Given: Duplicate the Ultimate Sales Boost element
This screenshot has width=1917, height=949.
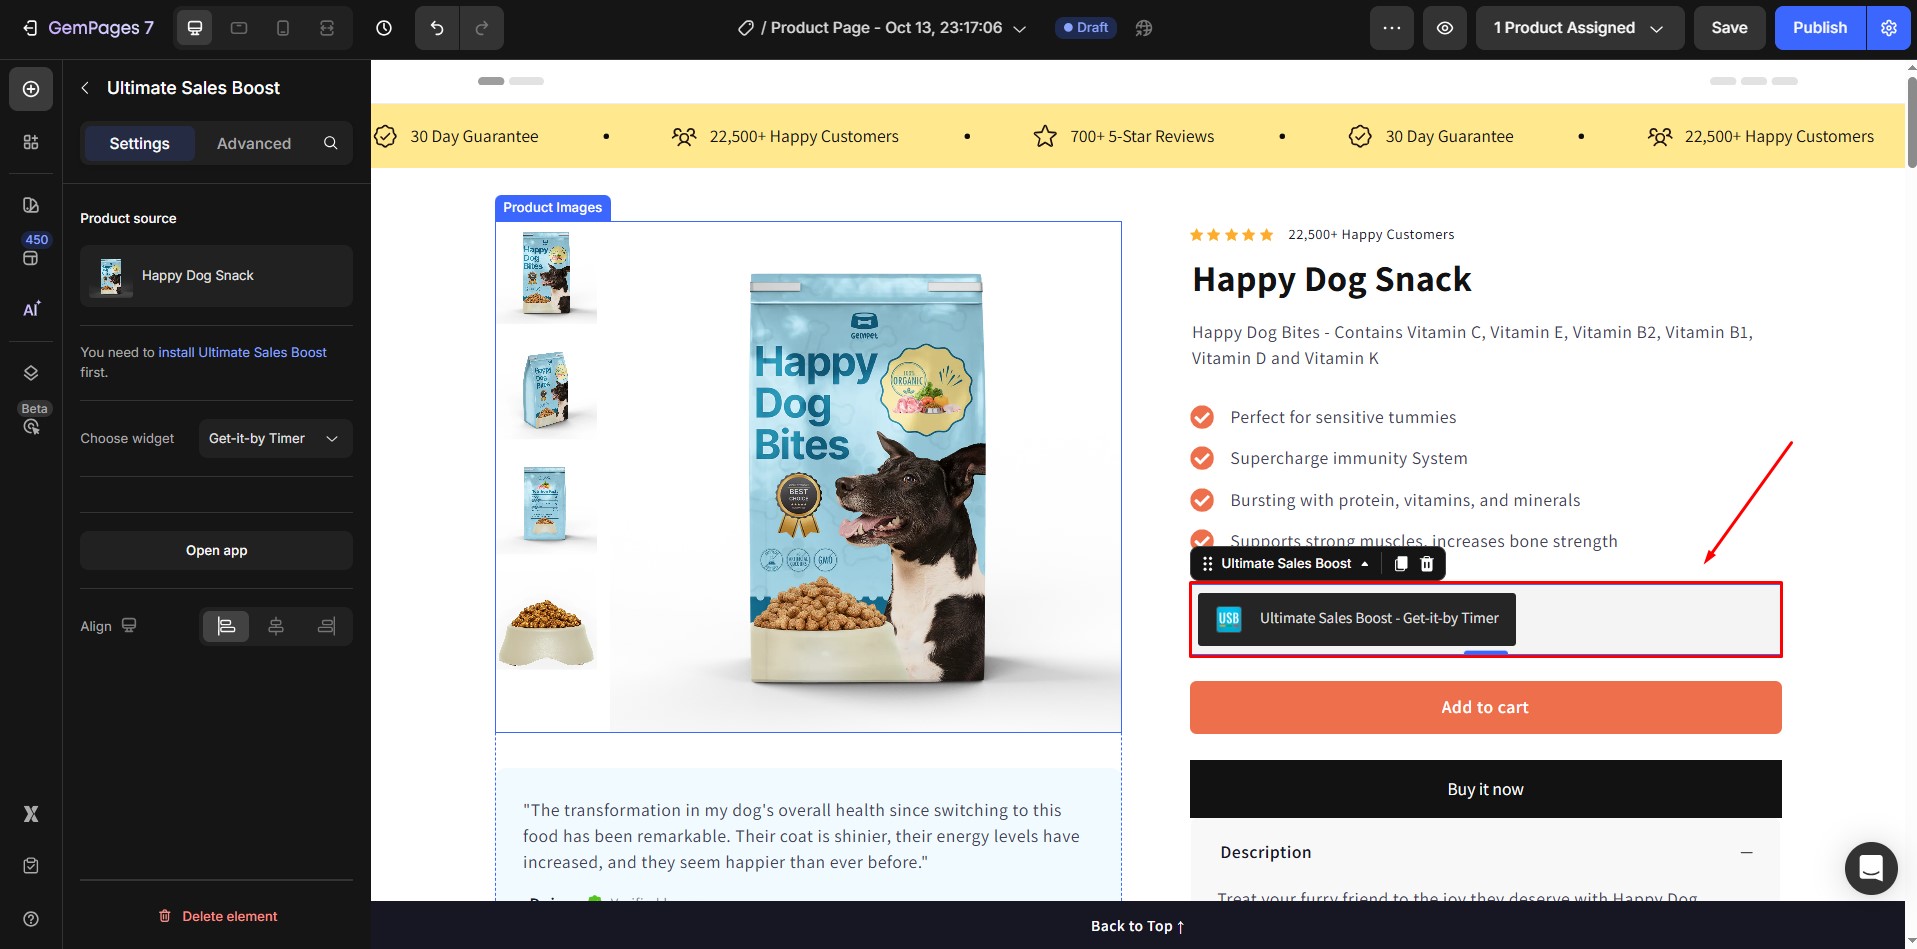Looking at the screenshot, I should coord(1401,564).
